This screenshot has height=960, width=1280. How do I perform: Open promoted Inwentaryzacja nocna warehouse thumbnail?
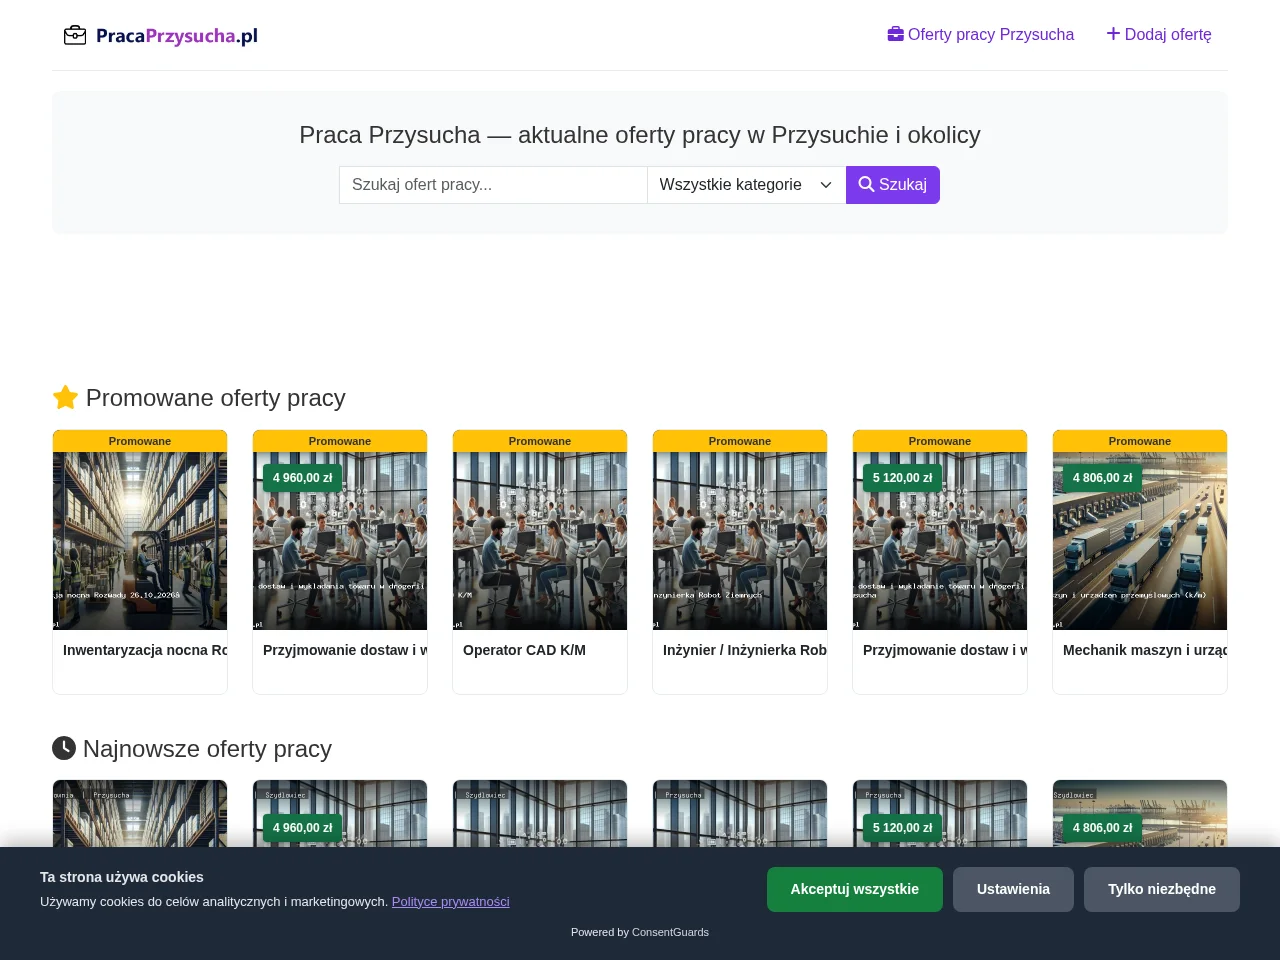(140, 541)
